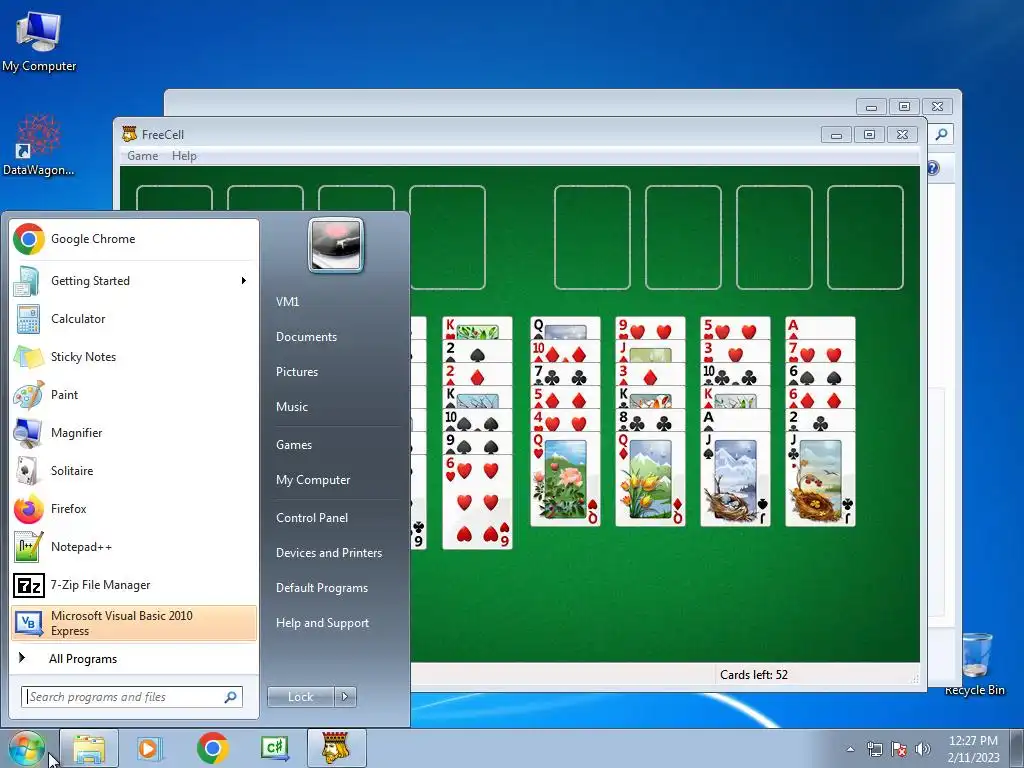The width and height of the screenshot is (1024, 768).
Task: Start Solitaire from the Start menu
Action: click(134, 471)
